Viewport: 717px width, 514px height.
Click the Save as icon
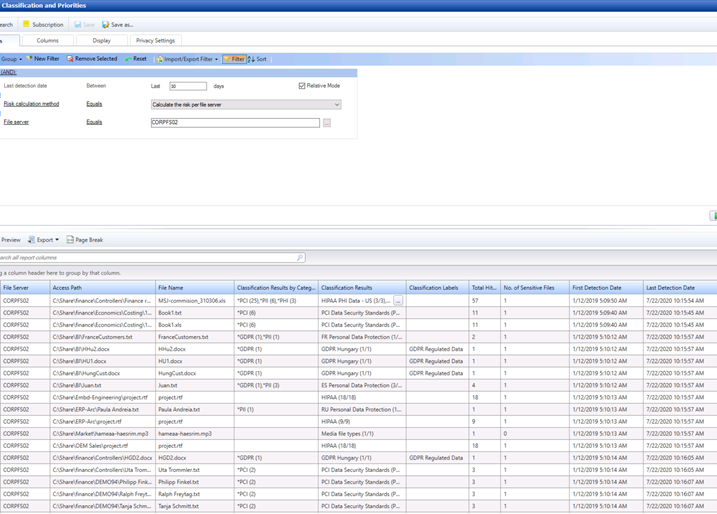(105, 24)
